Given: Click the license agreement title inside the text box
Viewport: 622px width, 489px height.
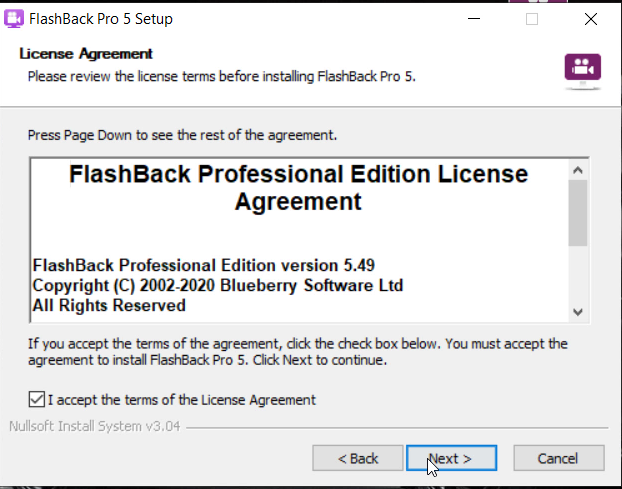Looking at the screenshot, I should pos(298,188).
